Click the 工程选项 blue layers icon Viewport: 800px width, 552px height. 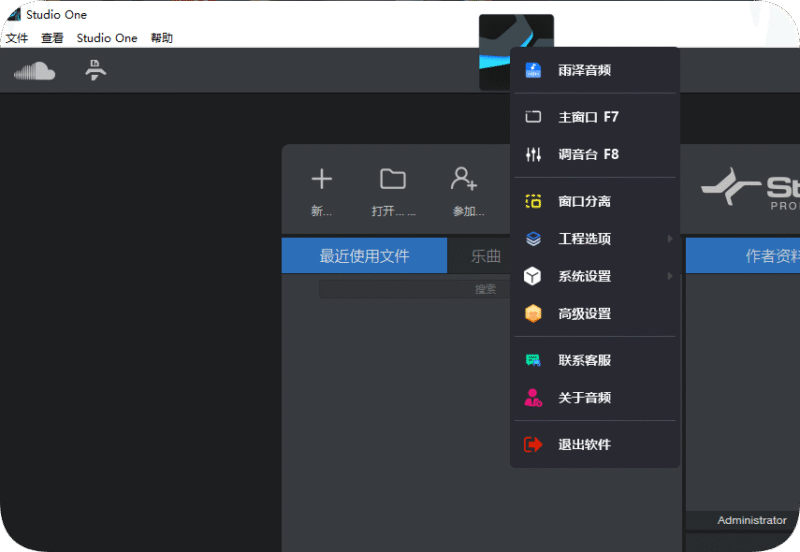[533, 238]
